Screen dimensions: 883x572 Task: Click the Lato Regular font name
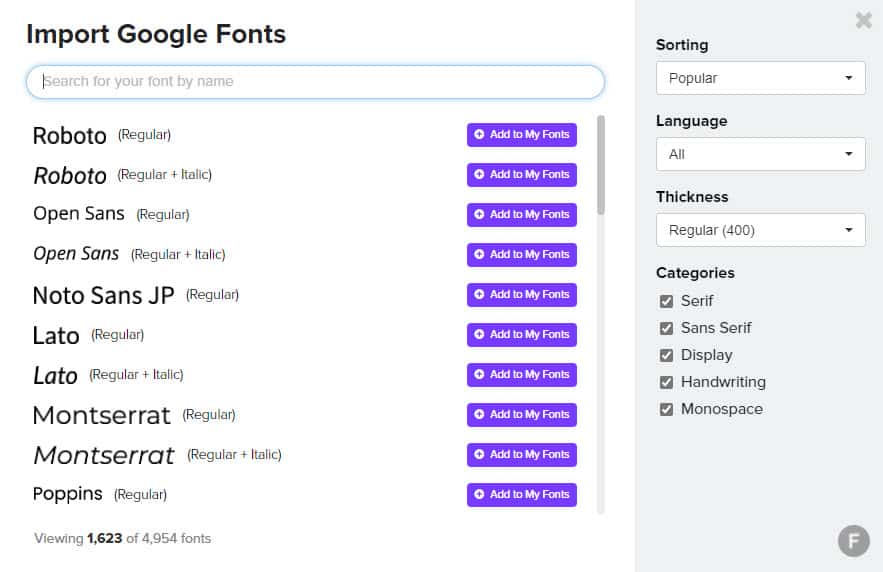coord(56,336)
